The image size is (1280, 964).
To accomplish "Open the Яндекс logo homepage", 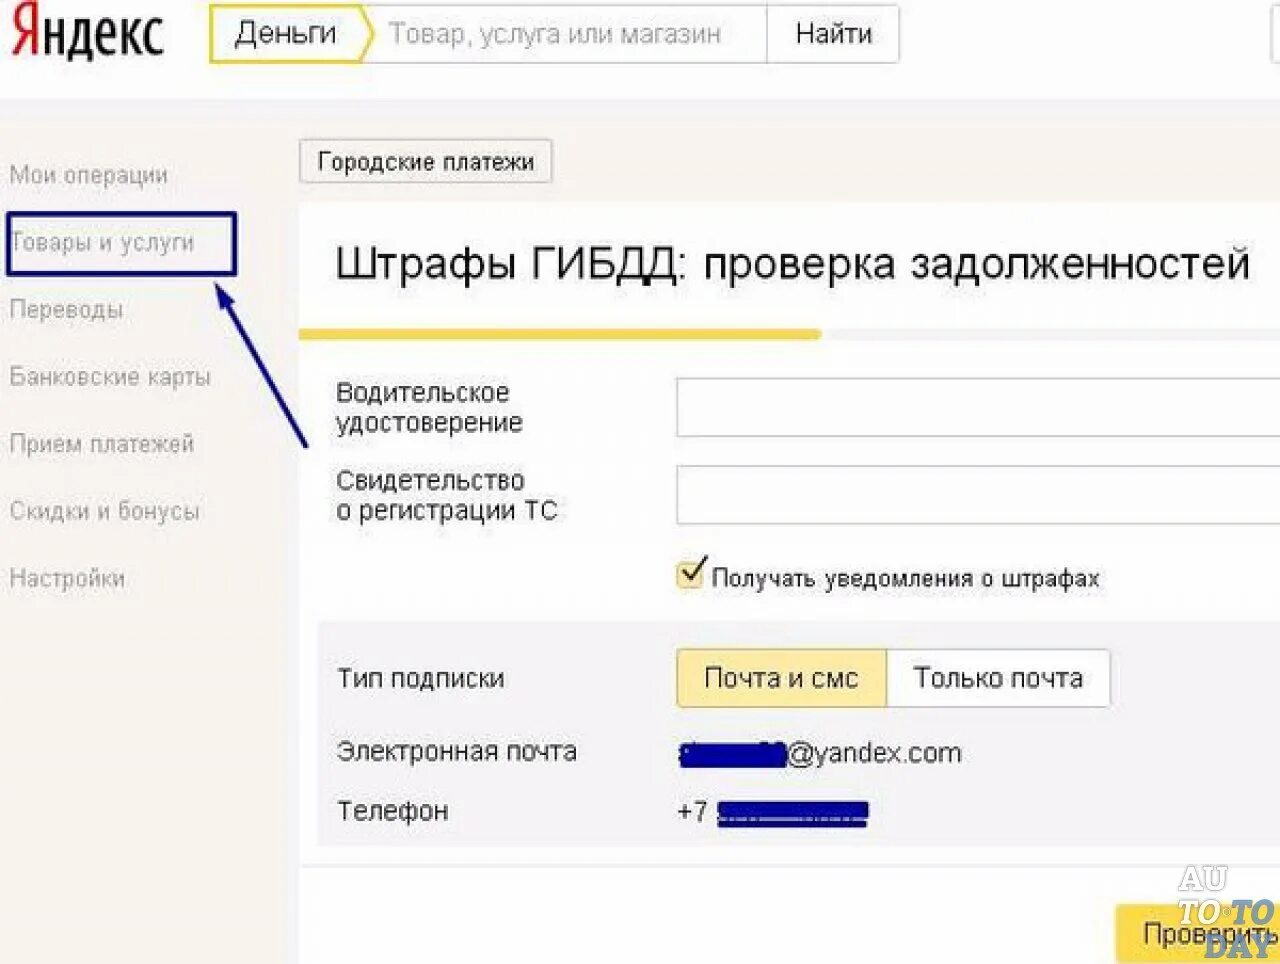I will point(88,31).
